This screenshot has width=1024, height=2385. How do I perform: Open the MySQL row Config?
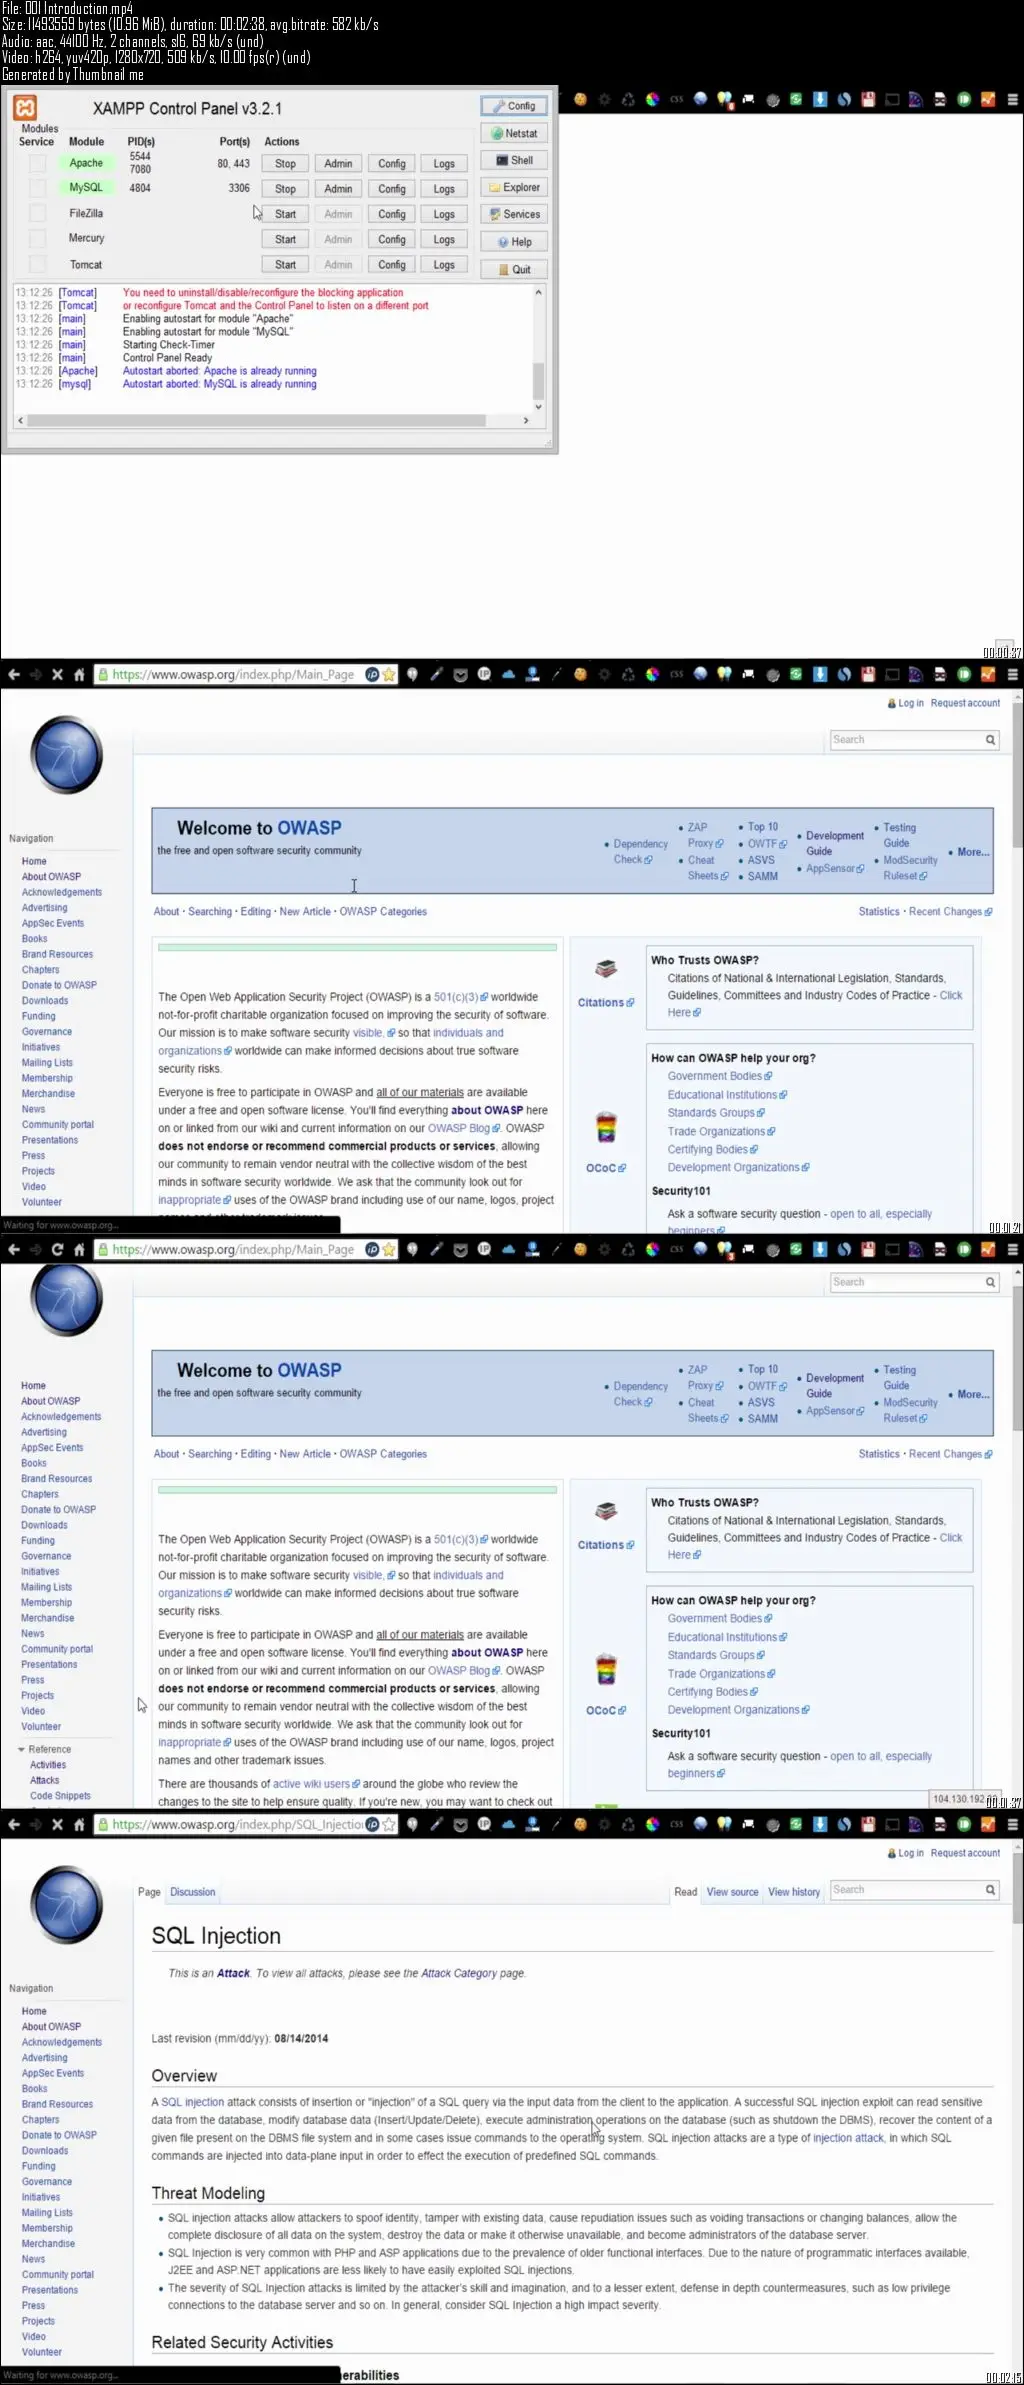[392, 189]
